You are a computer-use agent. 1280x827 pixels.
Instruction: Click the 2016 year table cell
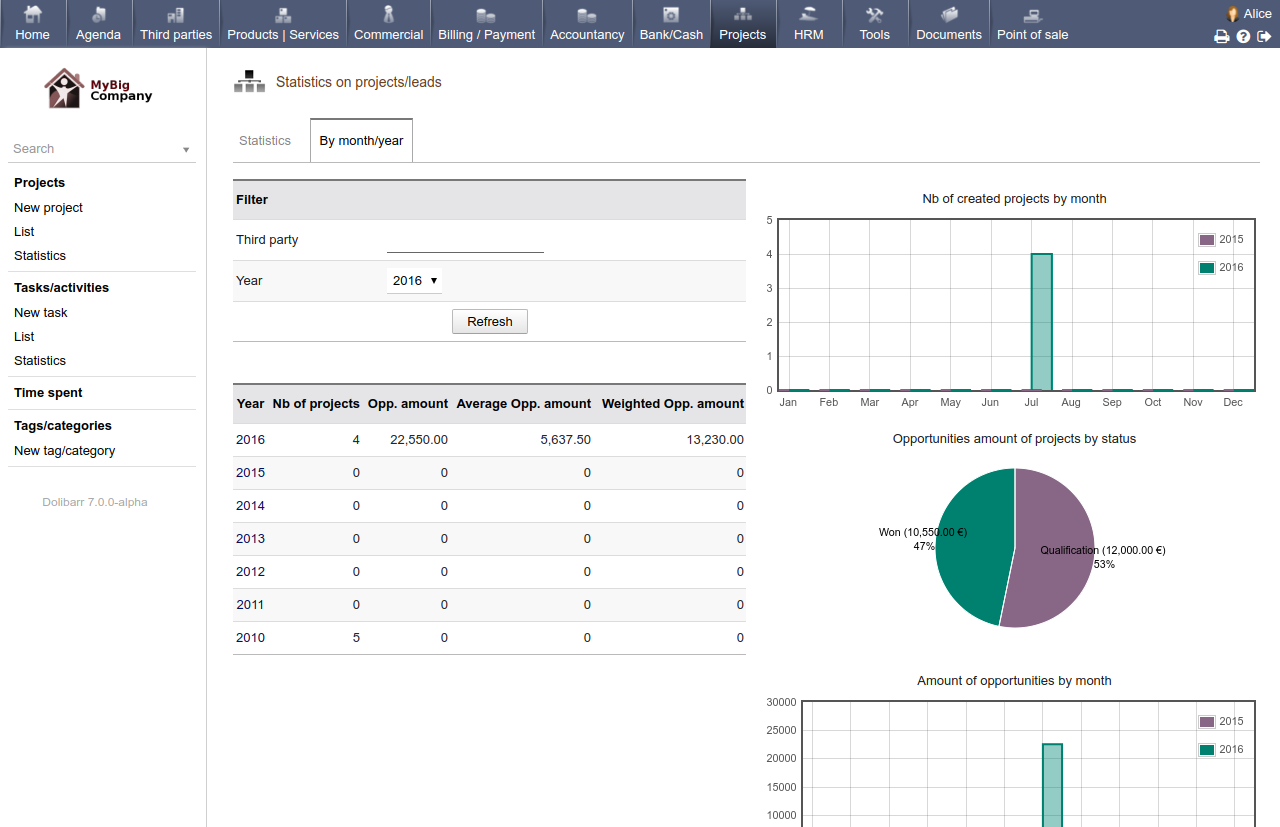[x=250, y=440]
